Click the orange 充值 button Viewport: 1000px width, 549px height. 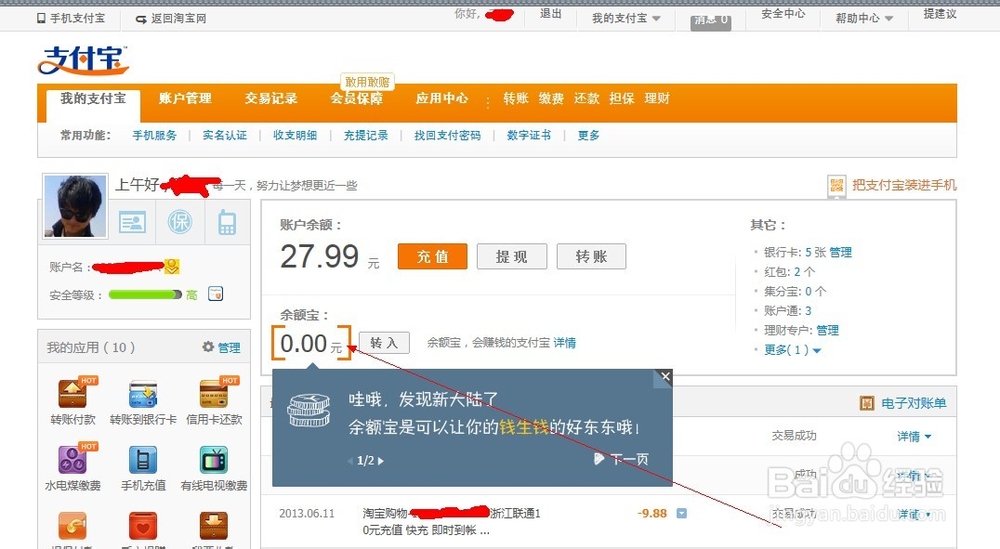pos(432,256)
